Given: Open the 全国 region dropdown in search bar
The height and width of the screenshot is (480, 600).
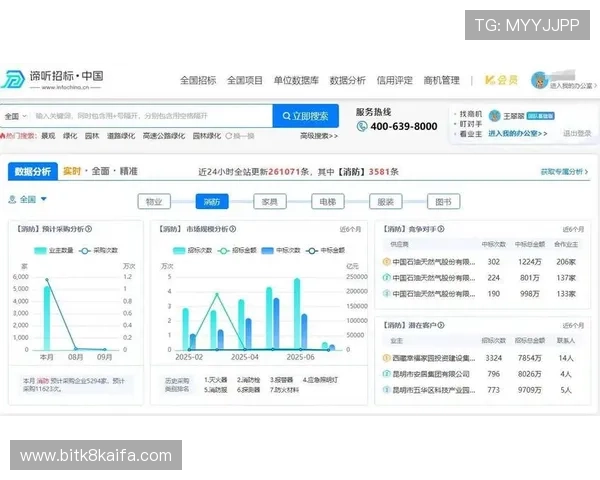Looking at the screenshot, I should (x=16, y=116).
